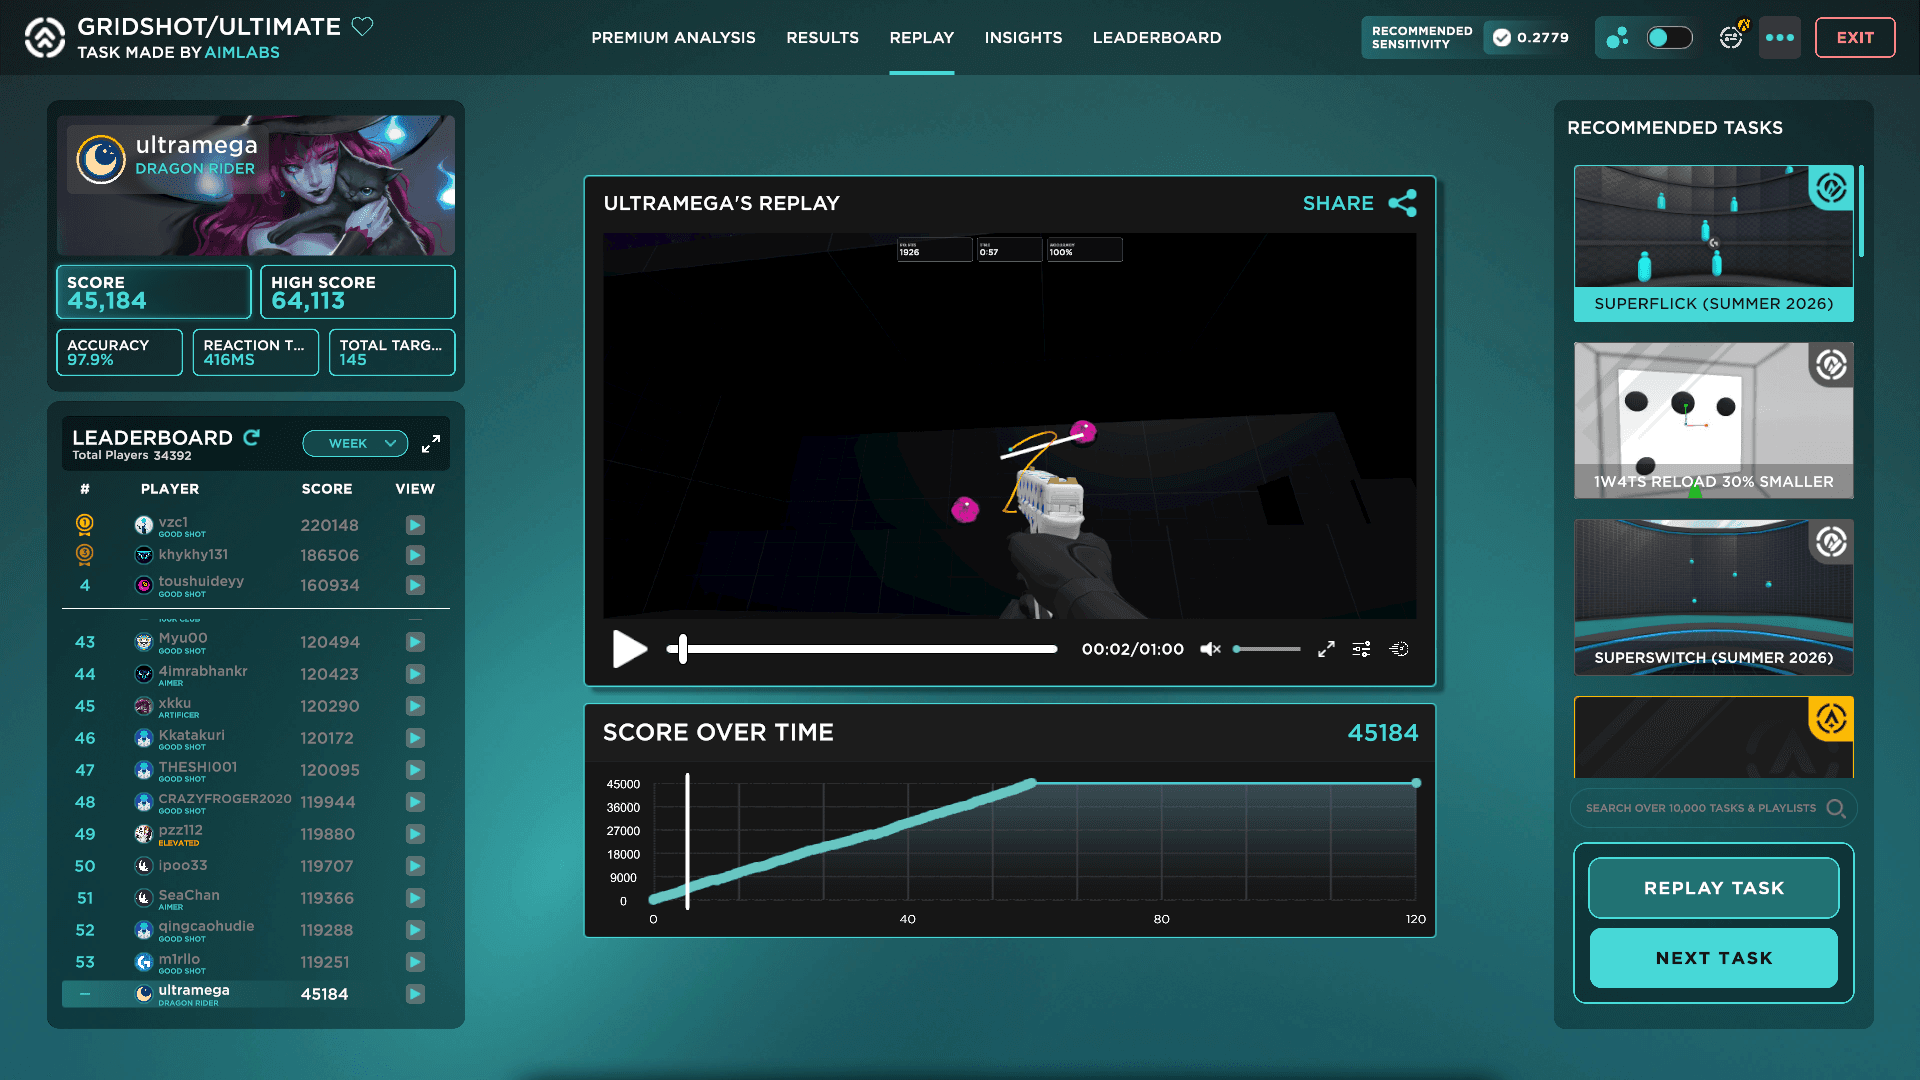The image size is (1920, 1080).
Task: Click the recommended sensitivity 0.2779 check value
Action: (x=1531, y=38)
